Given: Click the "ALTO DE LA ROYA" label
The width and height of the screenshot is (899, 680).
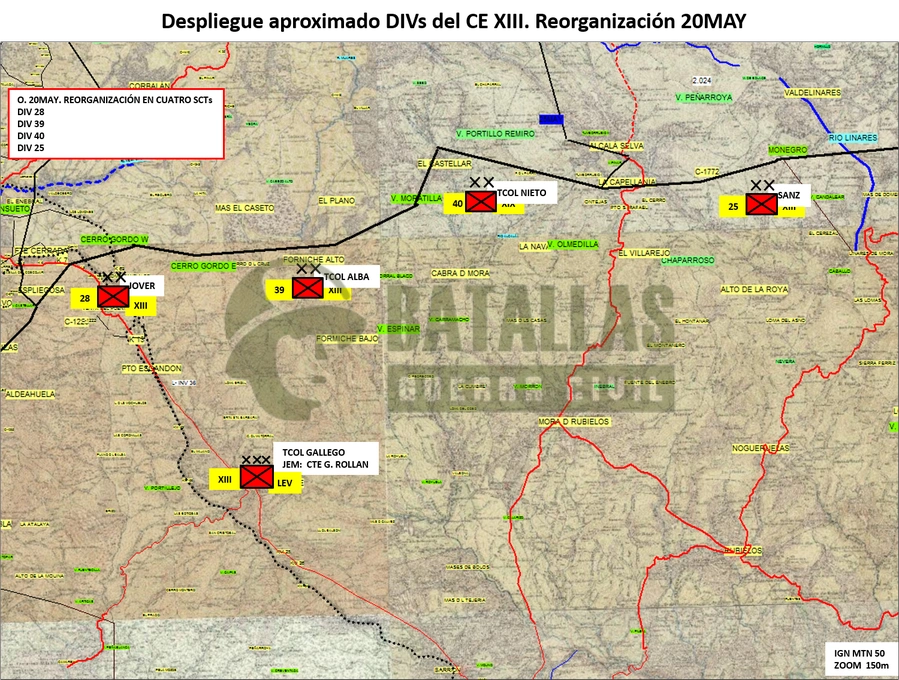Looking at the screenshot, I should click(x=754, y=290).
